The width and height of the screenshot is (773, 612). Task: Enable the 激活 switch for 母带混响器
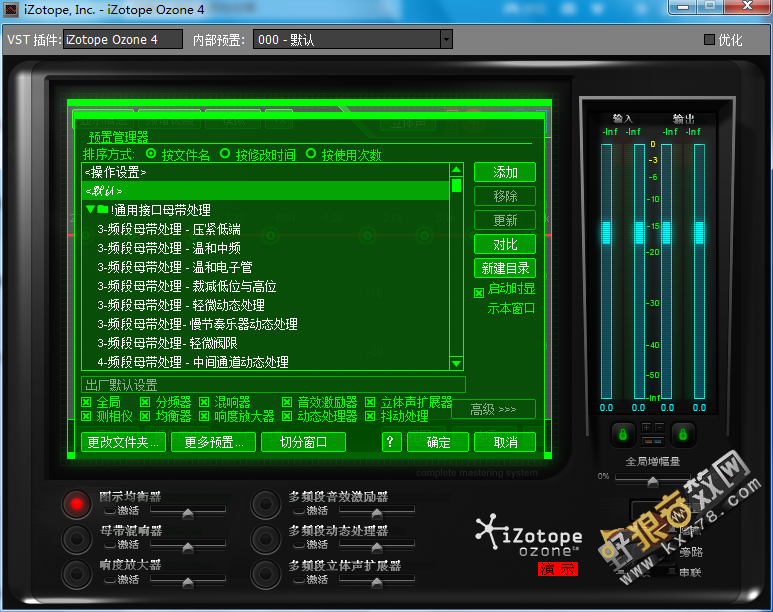coord(110,545)
